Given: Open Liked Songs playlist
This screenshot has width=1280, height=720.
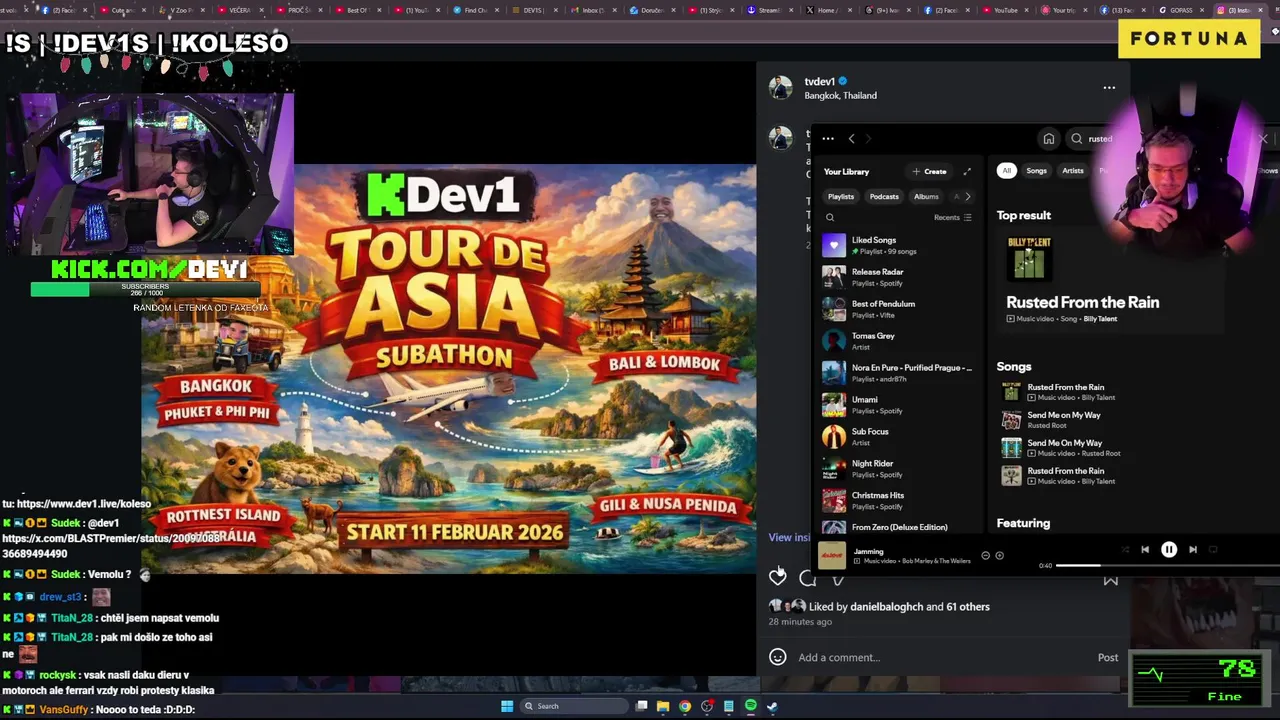Looking at the screenshot, I should [897, 245].
